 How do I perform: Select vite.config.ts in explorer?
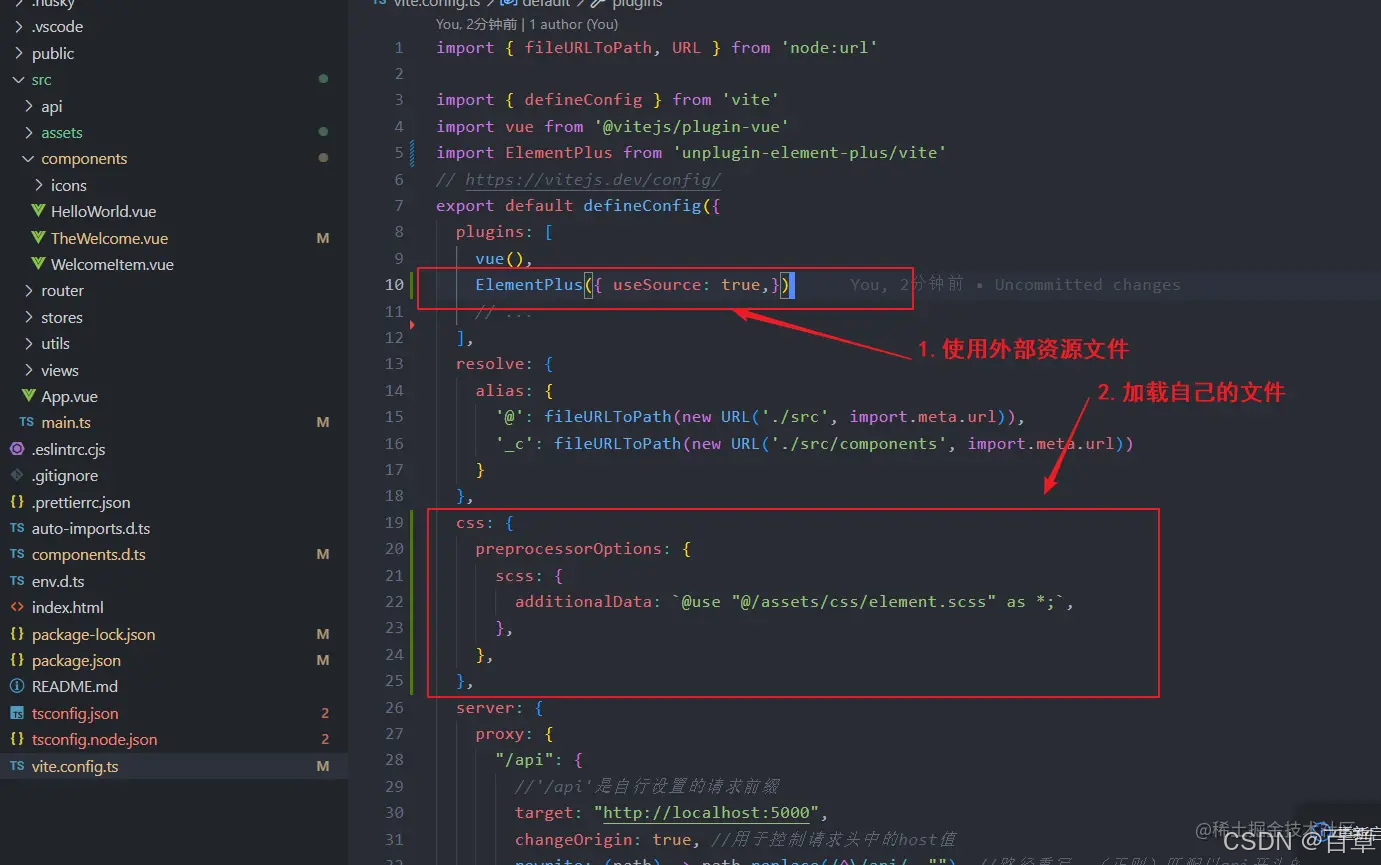[75, 766]
